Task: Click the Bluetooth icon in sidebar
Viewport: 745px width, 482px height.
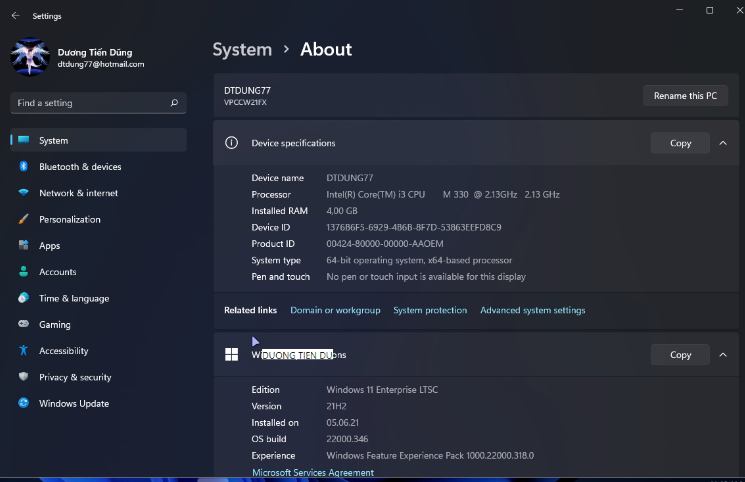Action: point(23,166)
